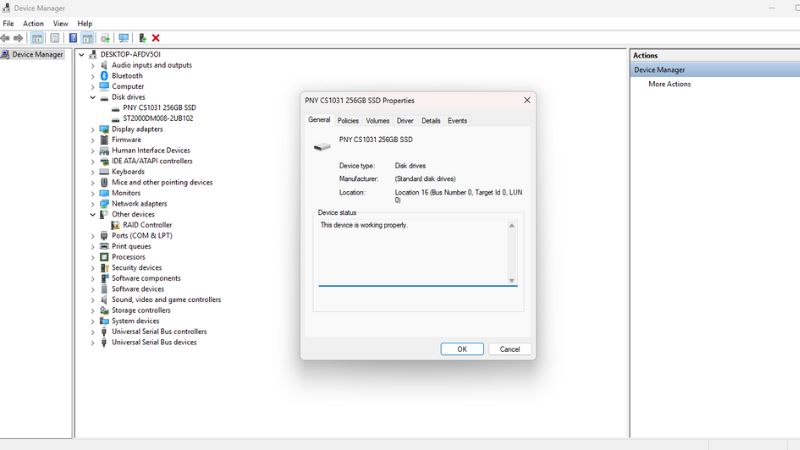The height and width of the screenshot is (450, 800).
Task: Toggle the Show/Hide Console Tree toolbar icon
Action: [37, 38]
